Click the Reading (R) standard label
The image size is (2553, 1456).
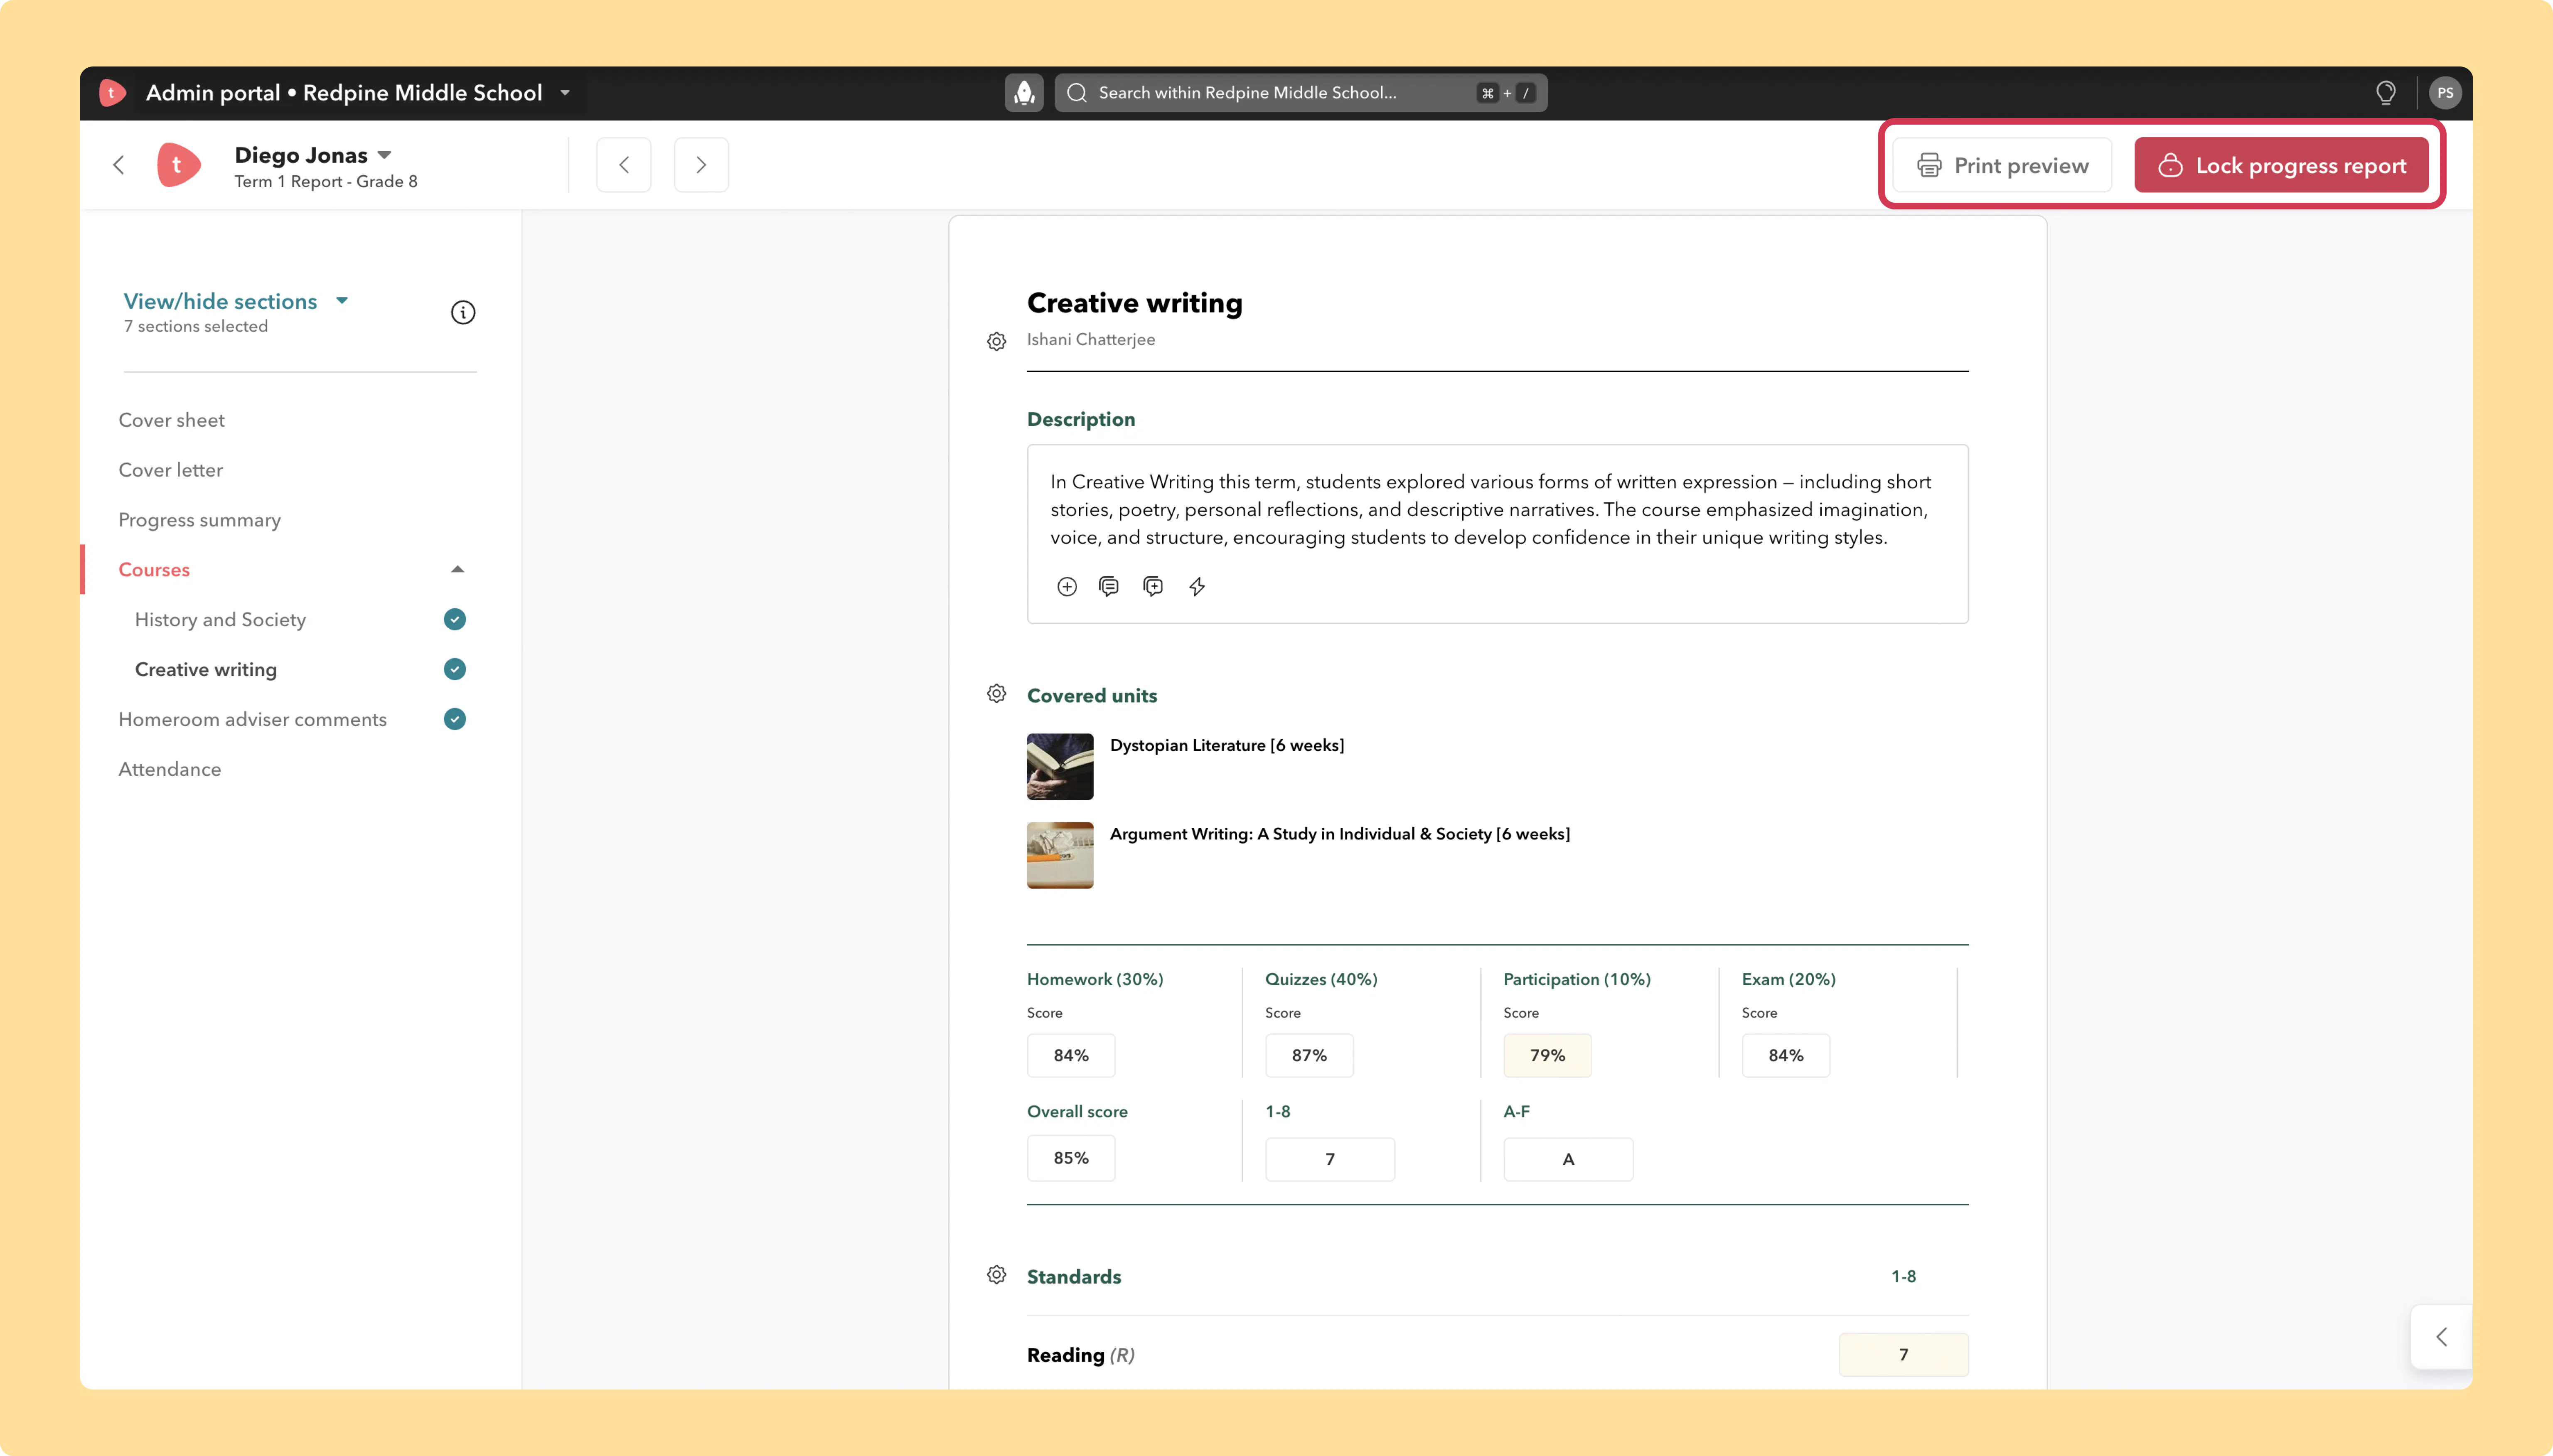point(1081,1356)
